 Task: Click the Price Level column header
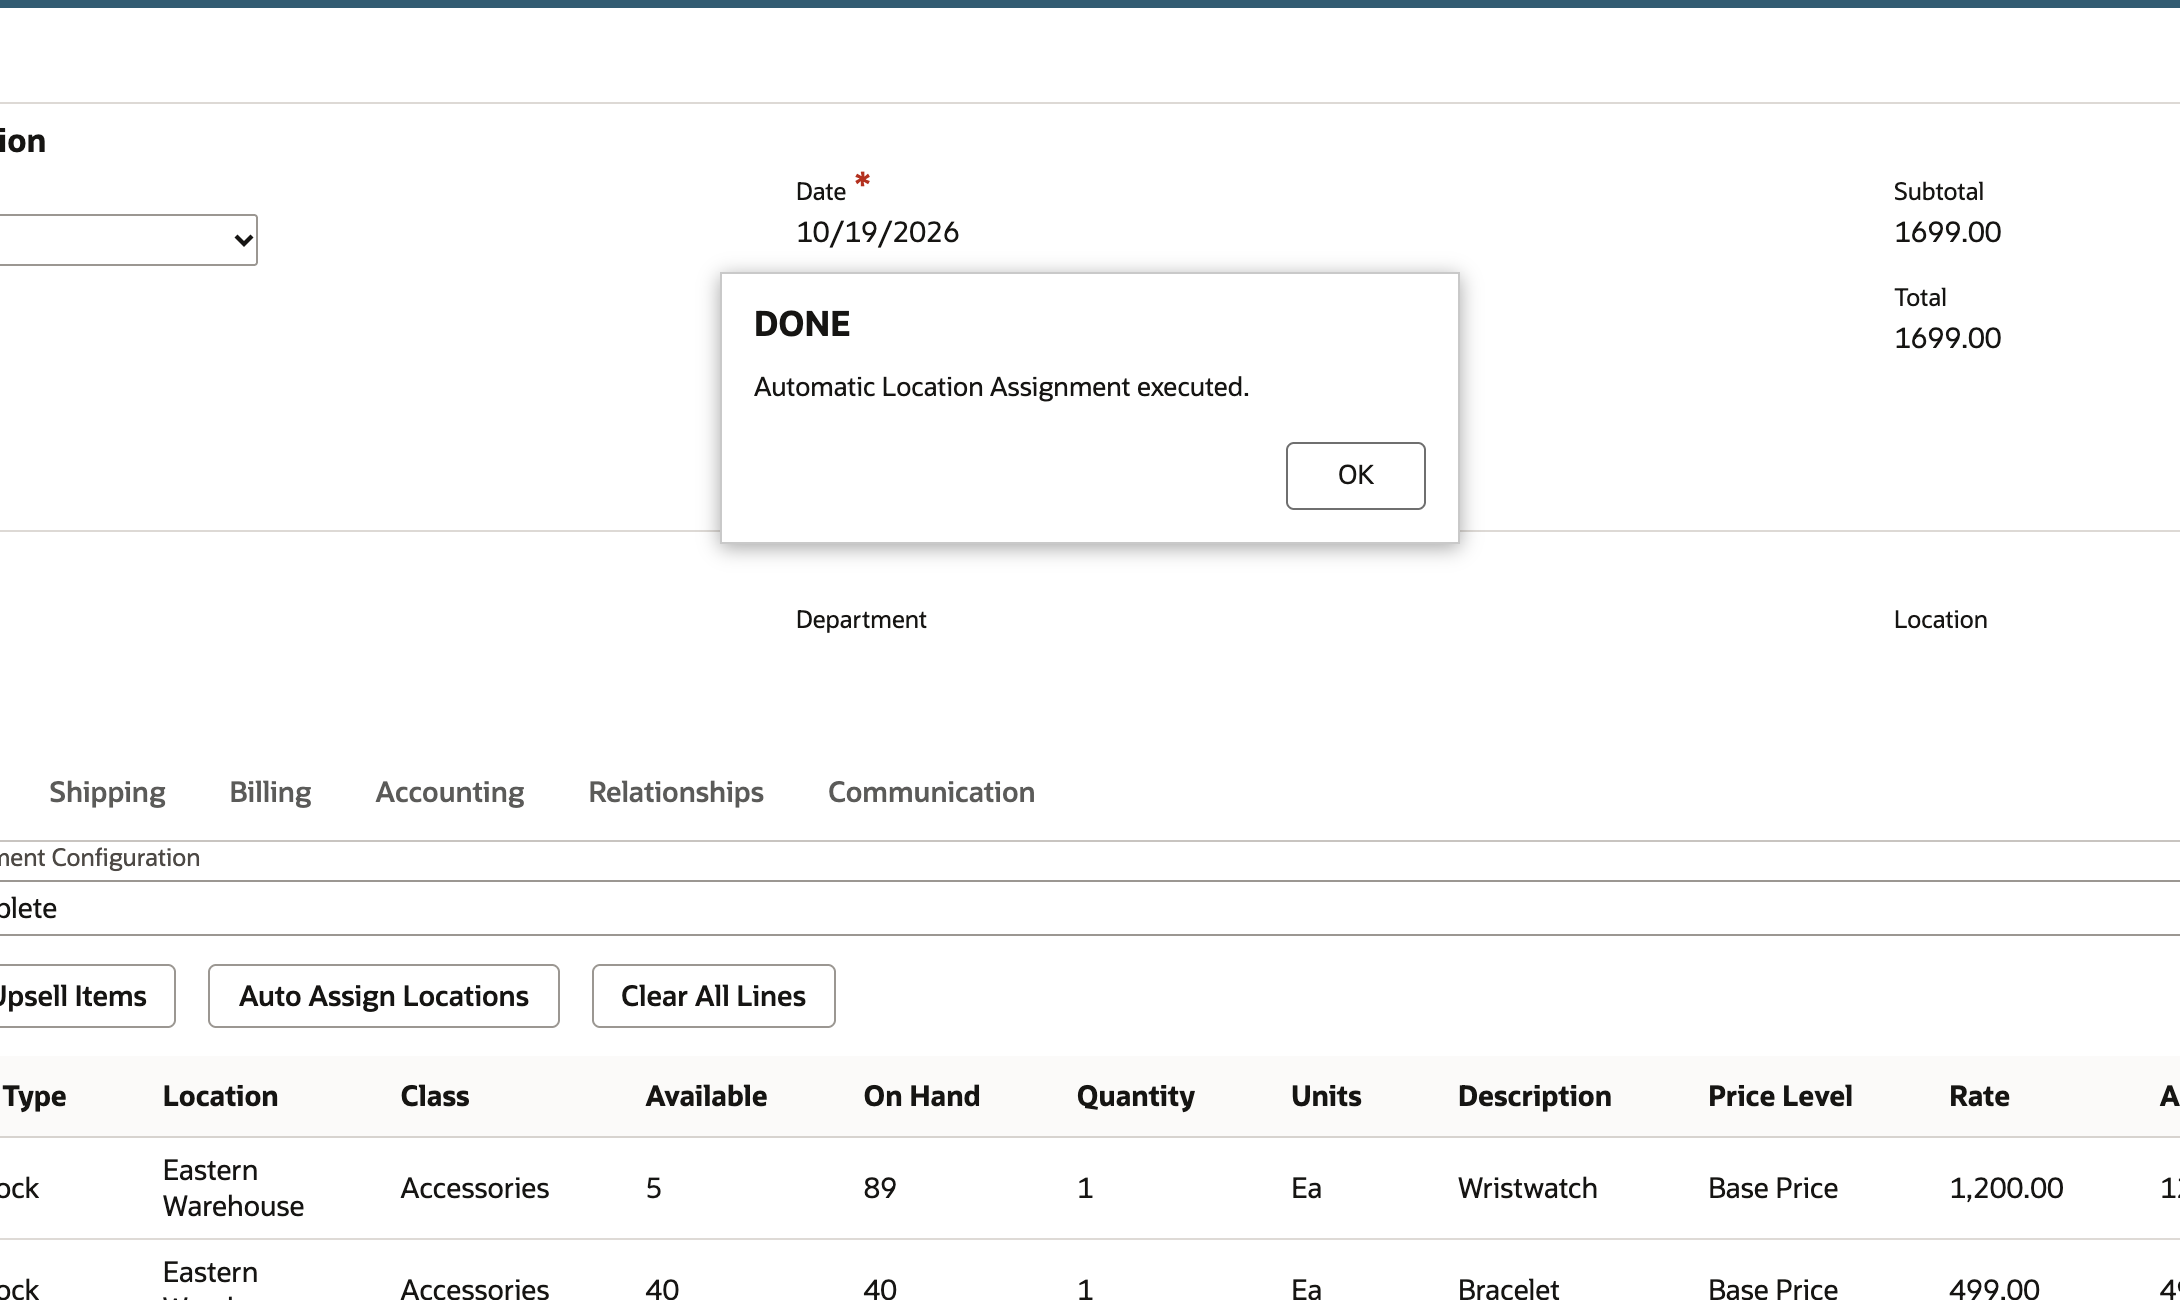point(1780,1096)
